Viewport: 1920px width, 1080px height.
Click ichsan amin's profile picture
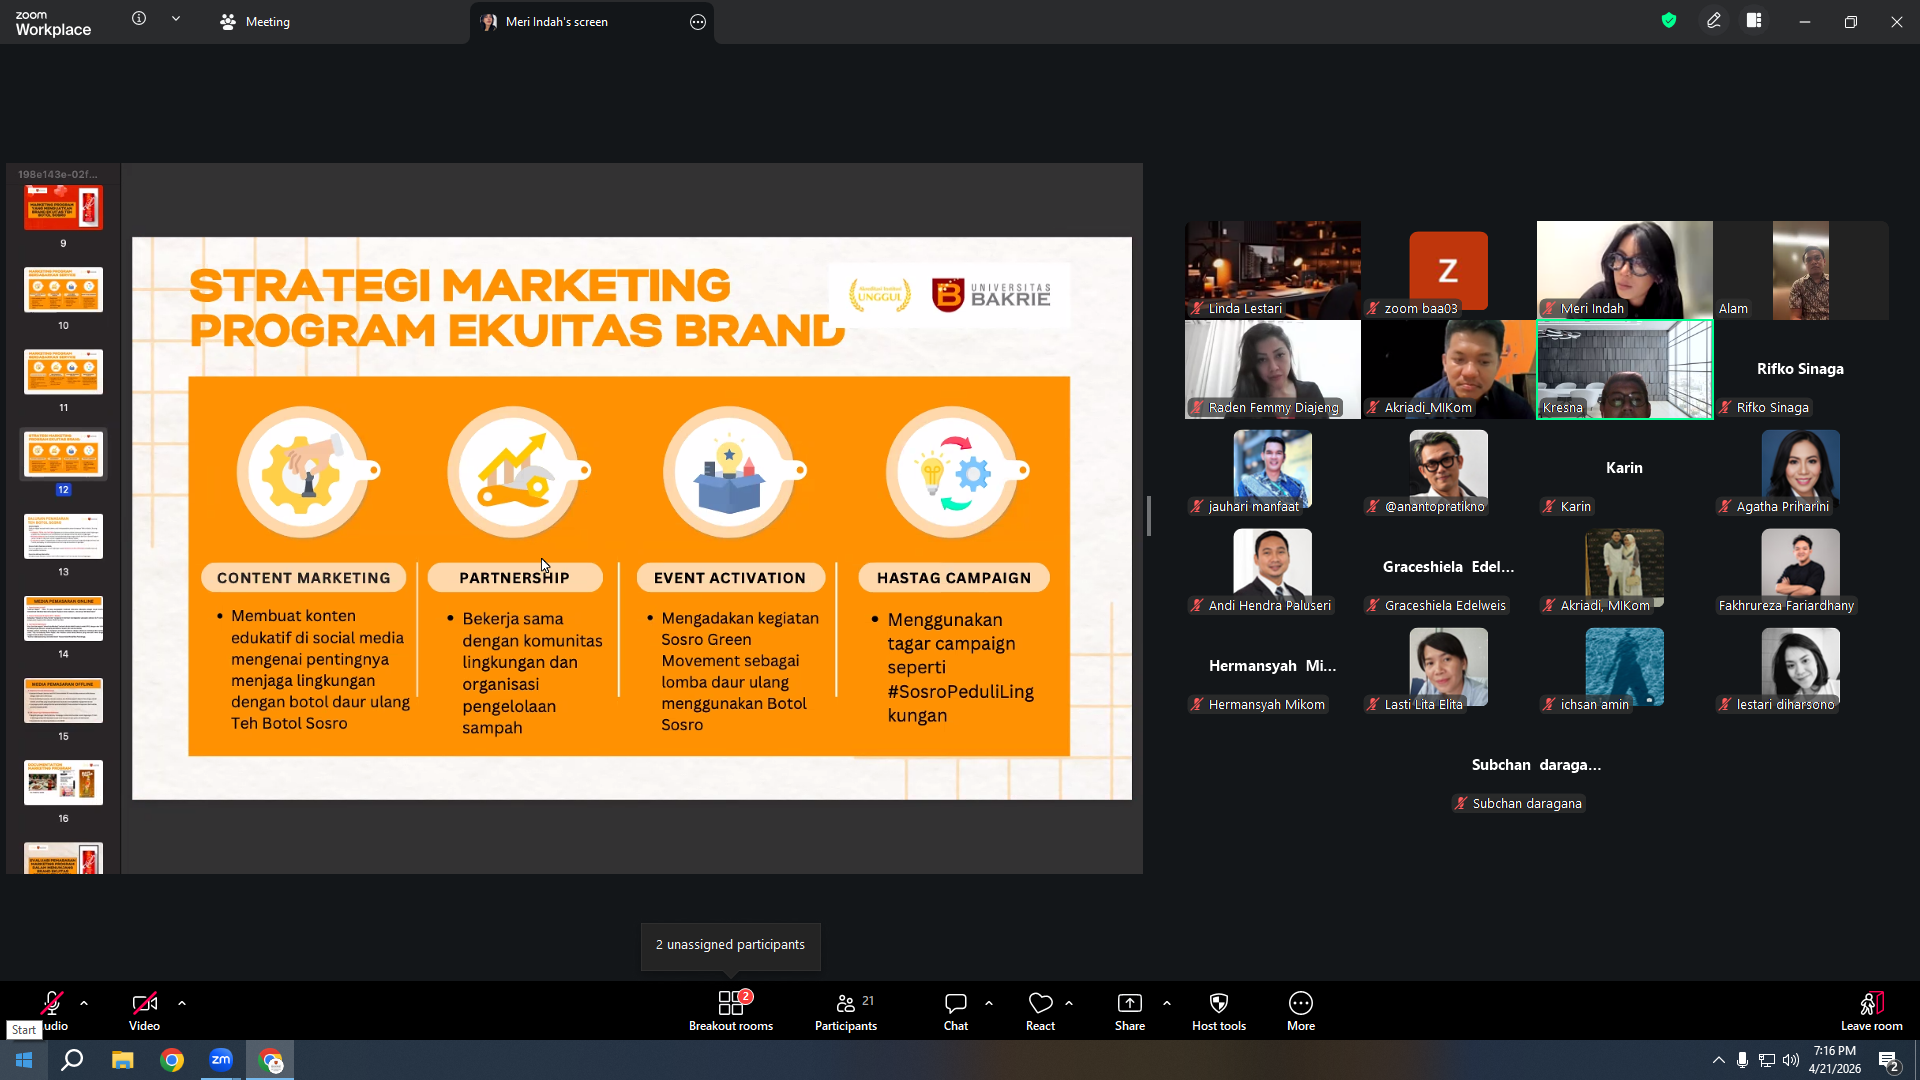tap(1624, 665)
